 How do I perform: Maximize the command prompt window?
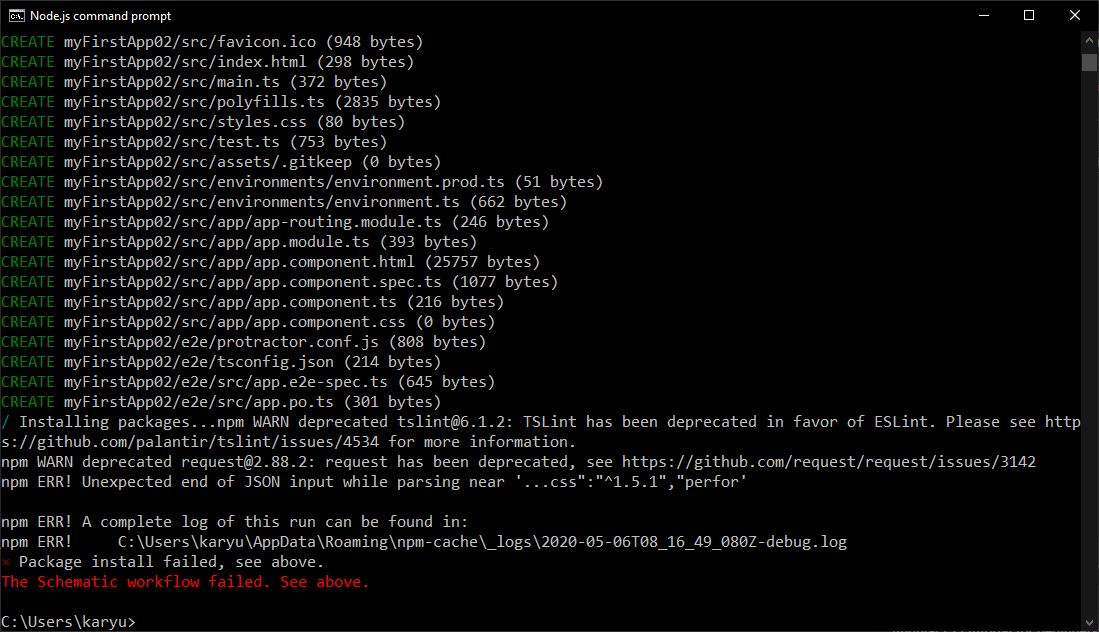pyautogui.click(x=1029, y=15)
